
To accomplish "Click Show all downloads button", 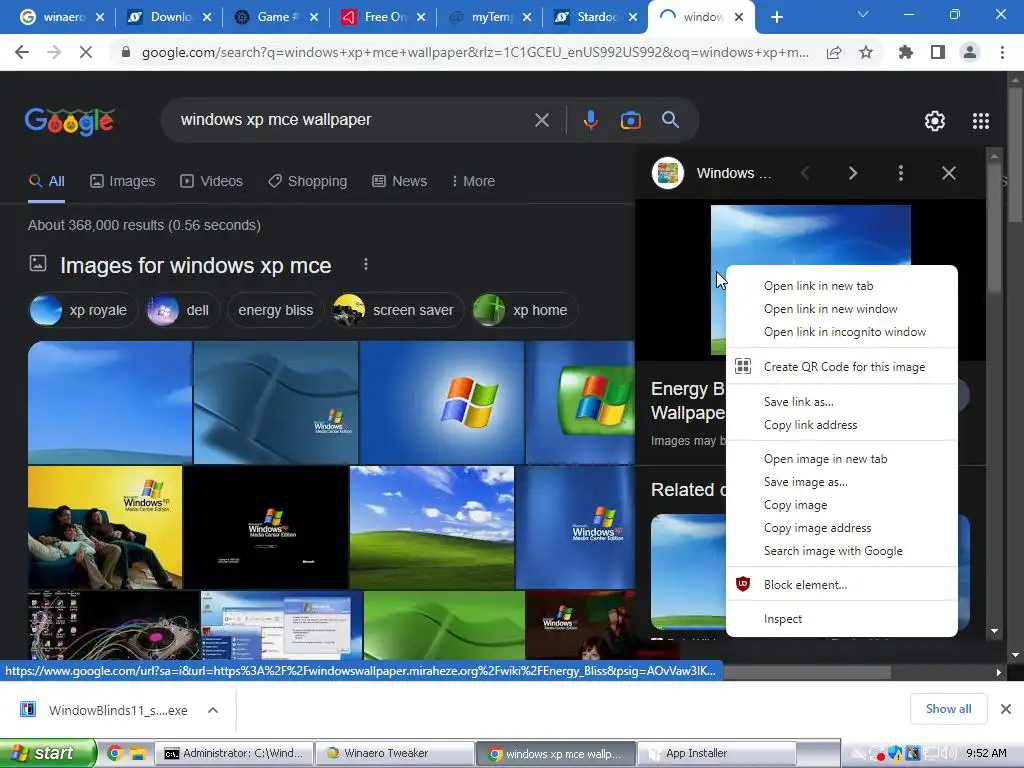I will click(948, 709).
